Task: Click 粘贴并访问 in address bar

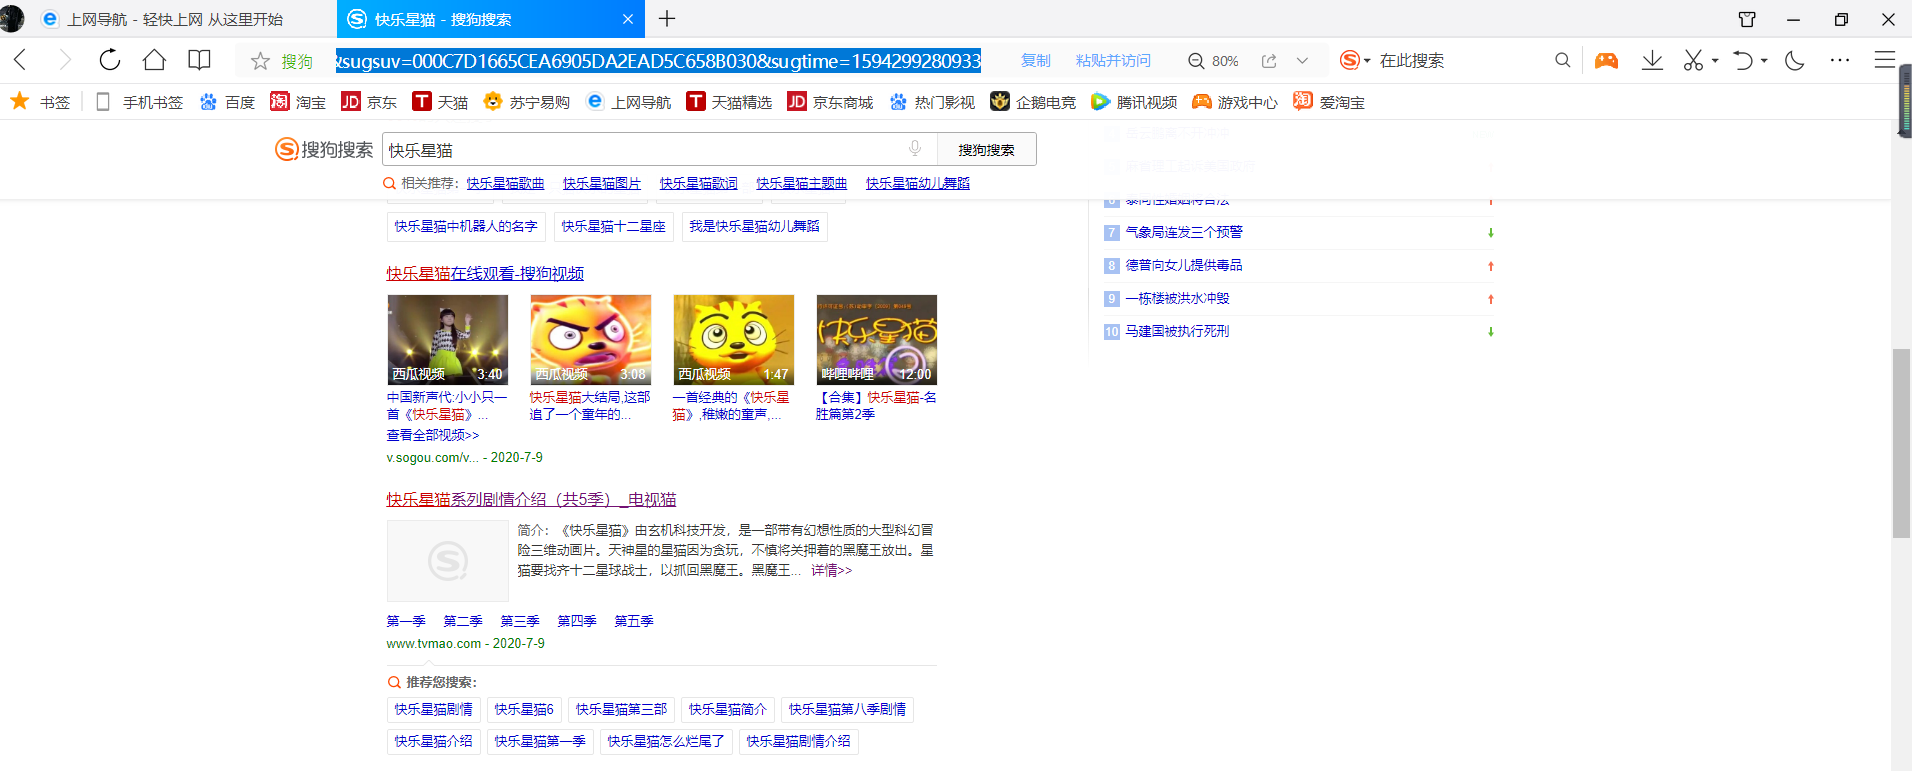Action: (x=1113, y=61)
